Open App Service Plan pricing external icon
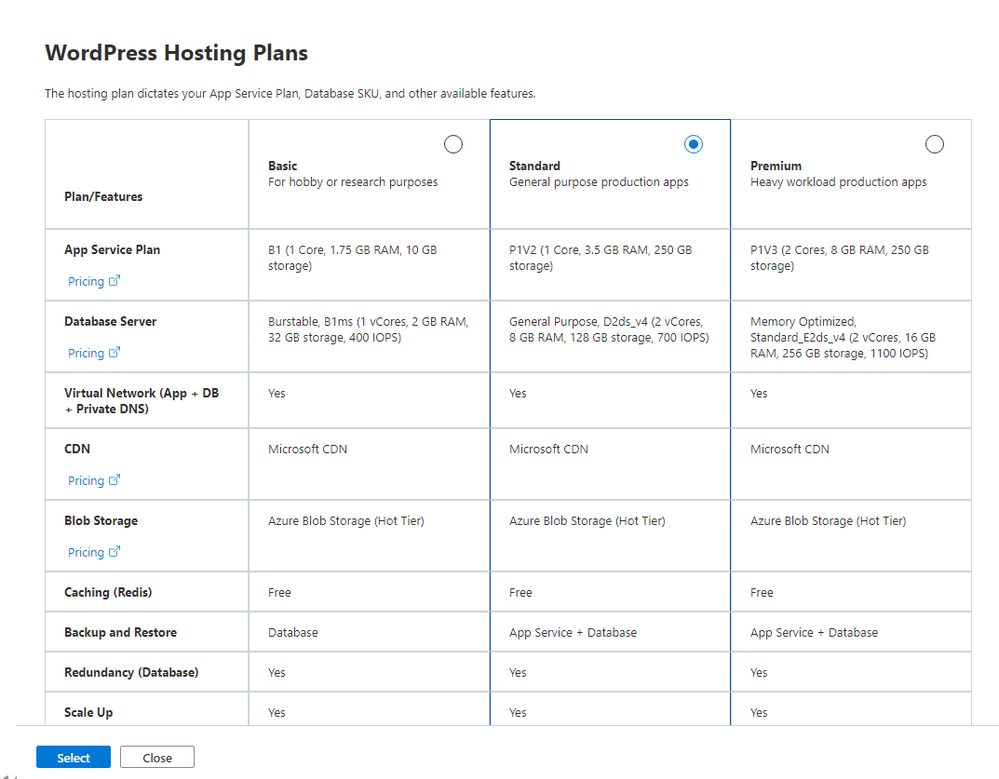The width and height of the screenshot is (999, 779). click(x=114, y=281)
